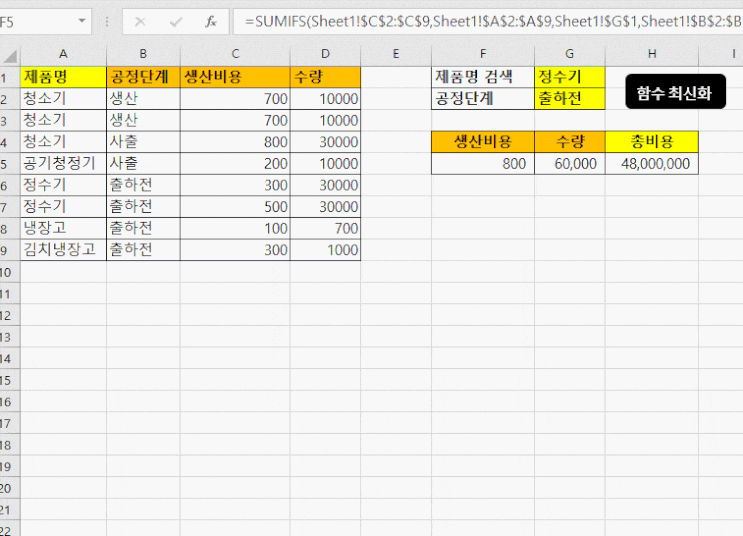The image size is (743, 536).
Task: Select the cell with value 100 in column C
Action: (235, 228)
